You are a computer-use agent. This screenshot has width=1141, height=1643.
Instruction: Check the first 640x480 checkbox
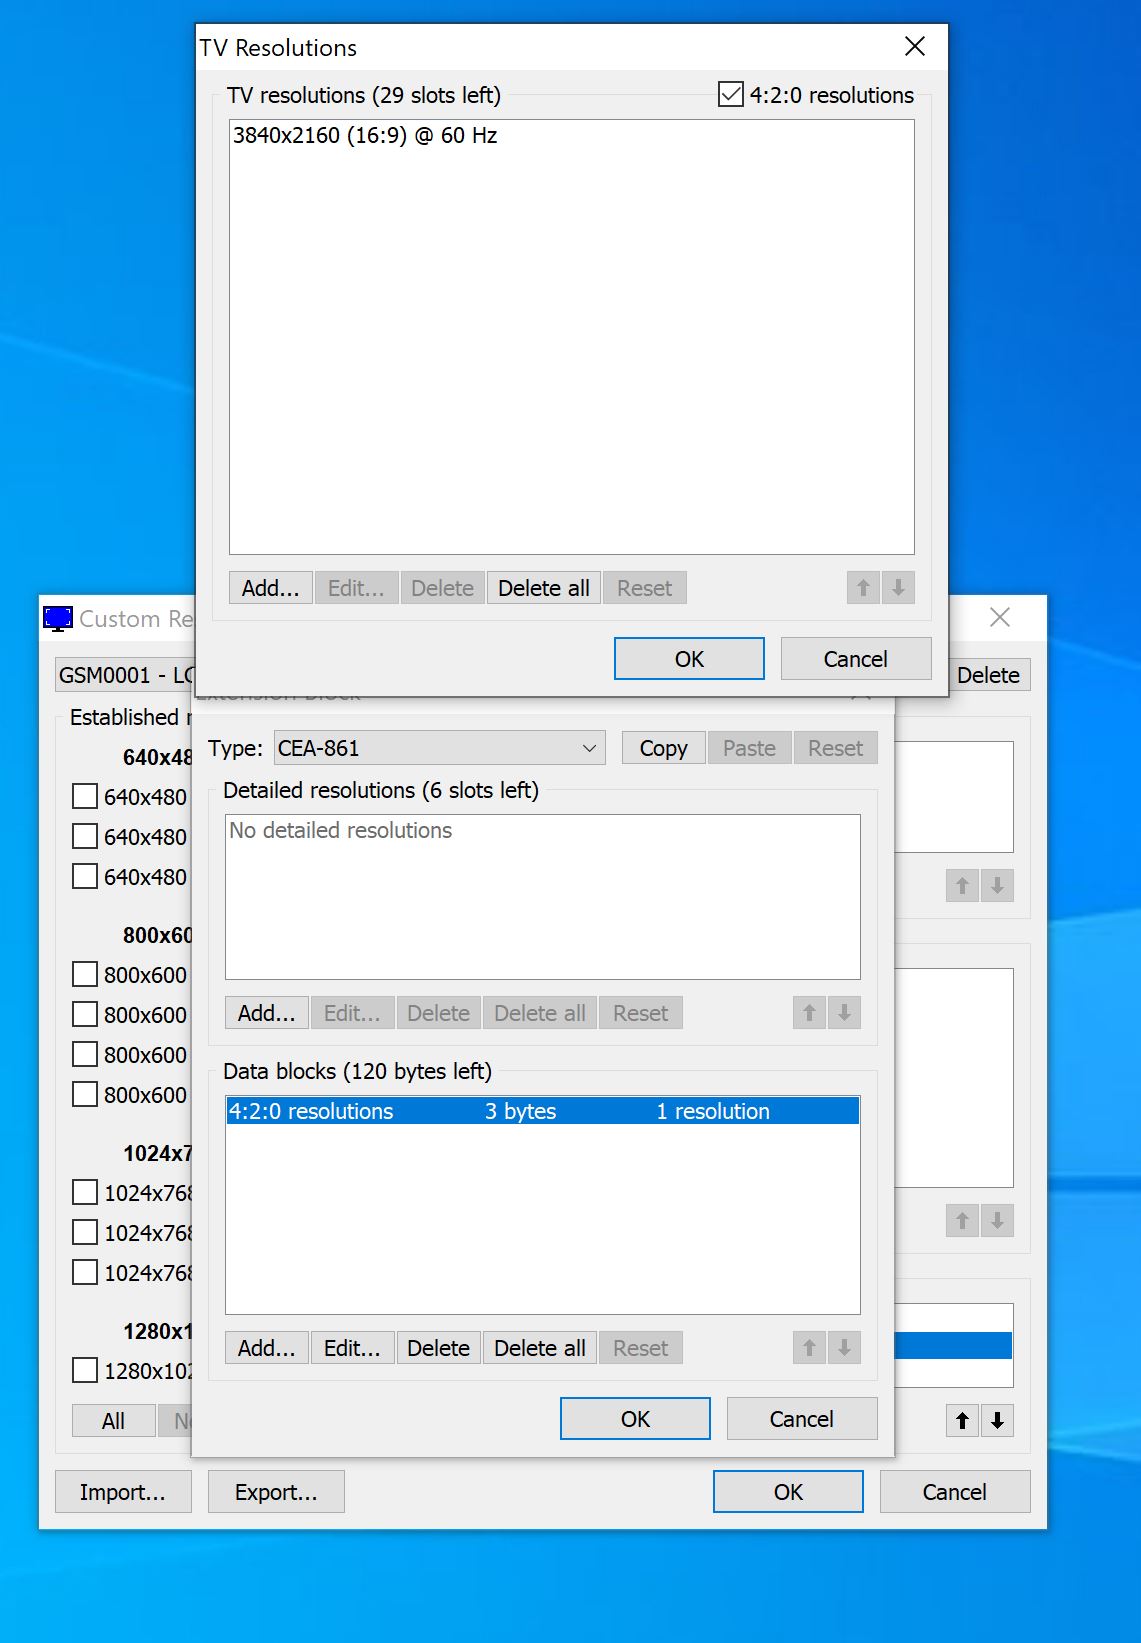click(85, 797)
